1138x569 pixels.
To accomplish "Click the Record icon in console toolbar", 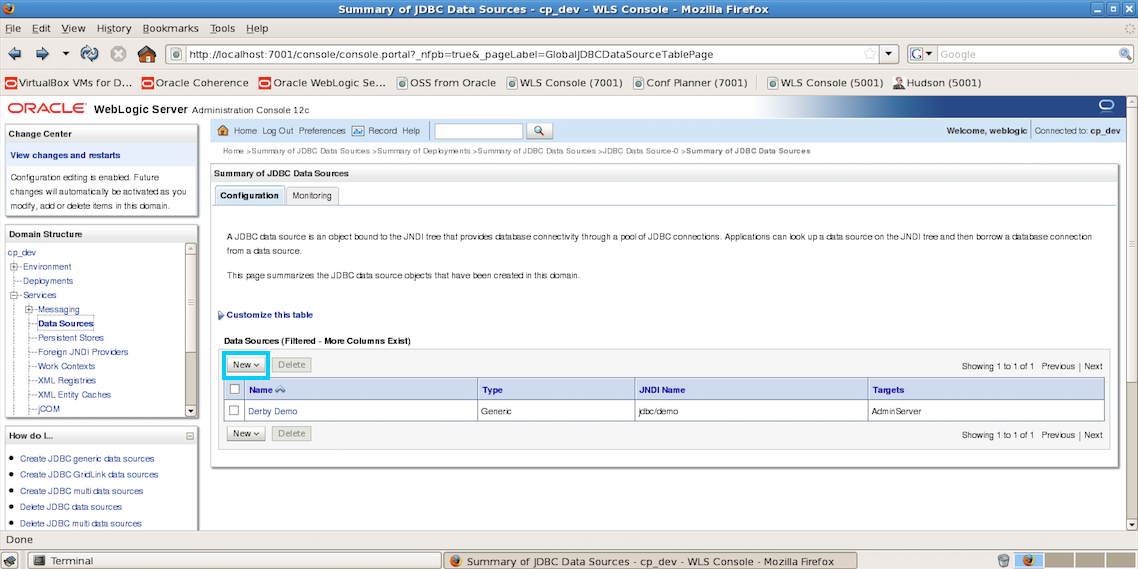I will [x=358, y=131].
